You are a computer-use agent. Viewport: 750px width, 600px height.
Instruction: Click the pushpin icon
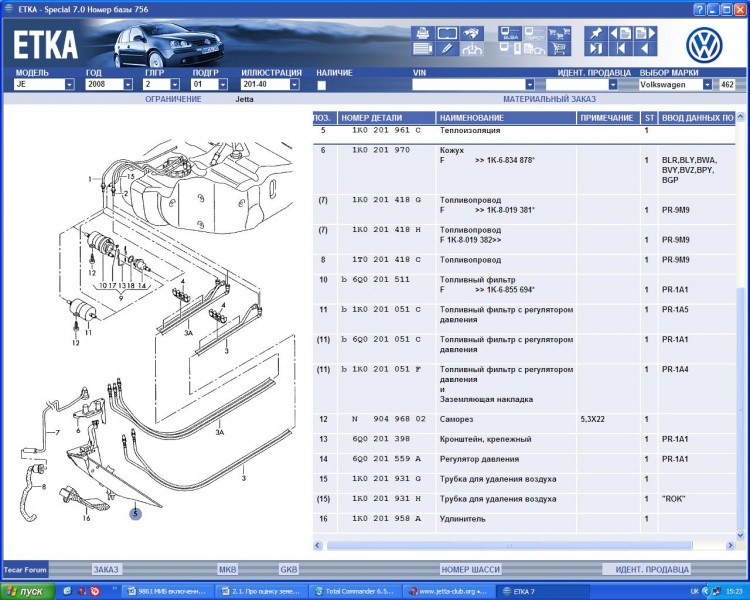[596, 33]
